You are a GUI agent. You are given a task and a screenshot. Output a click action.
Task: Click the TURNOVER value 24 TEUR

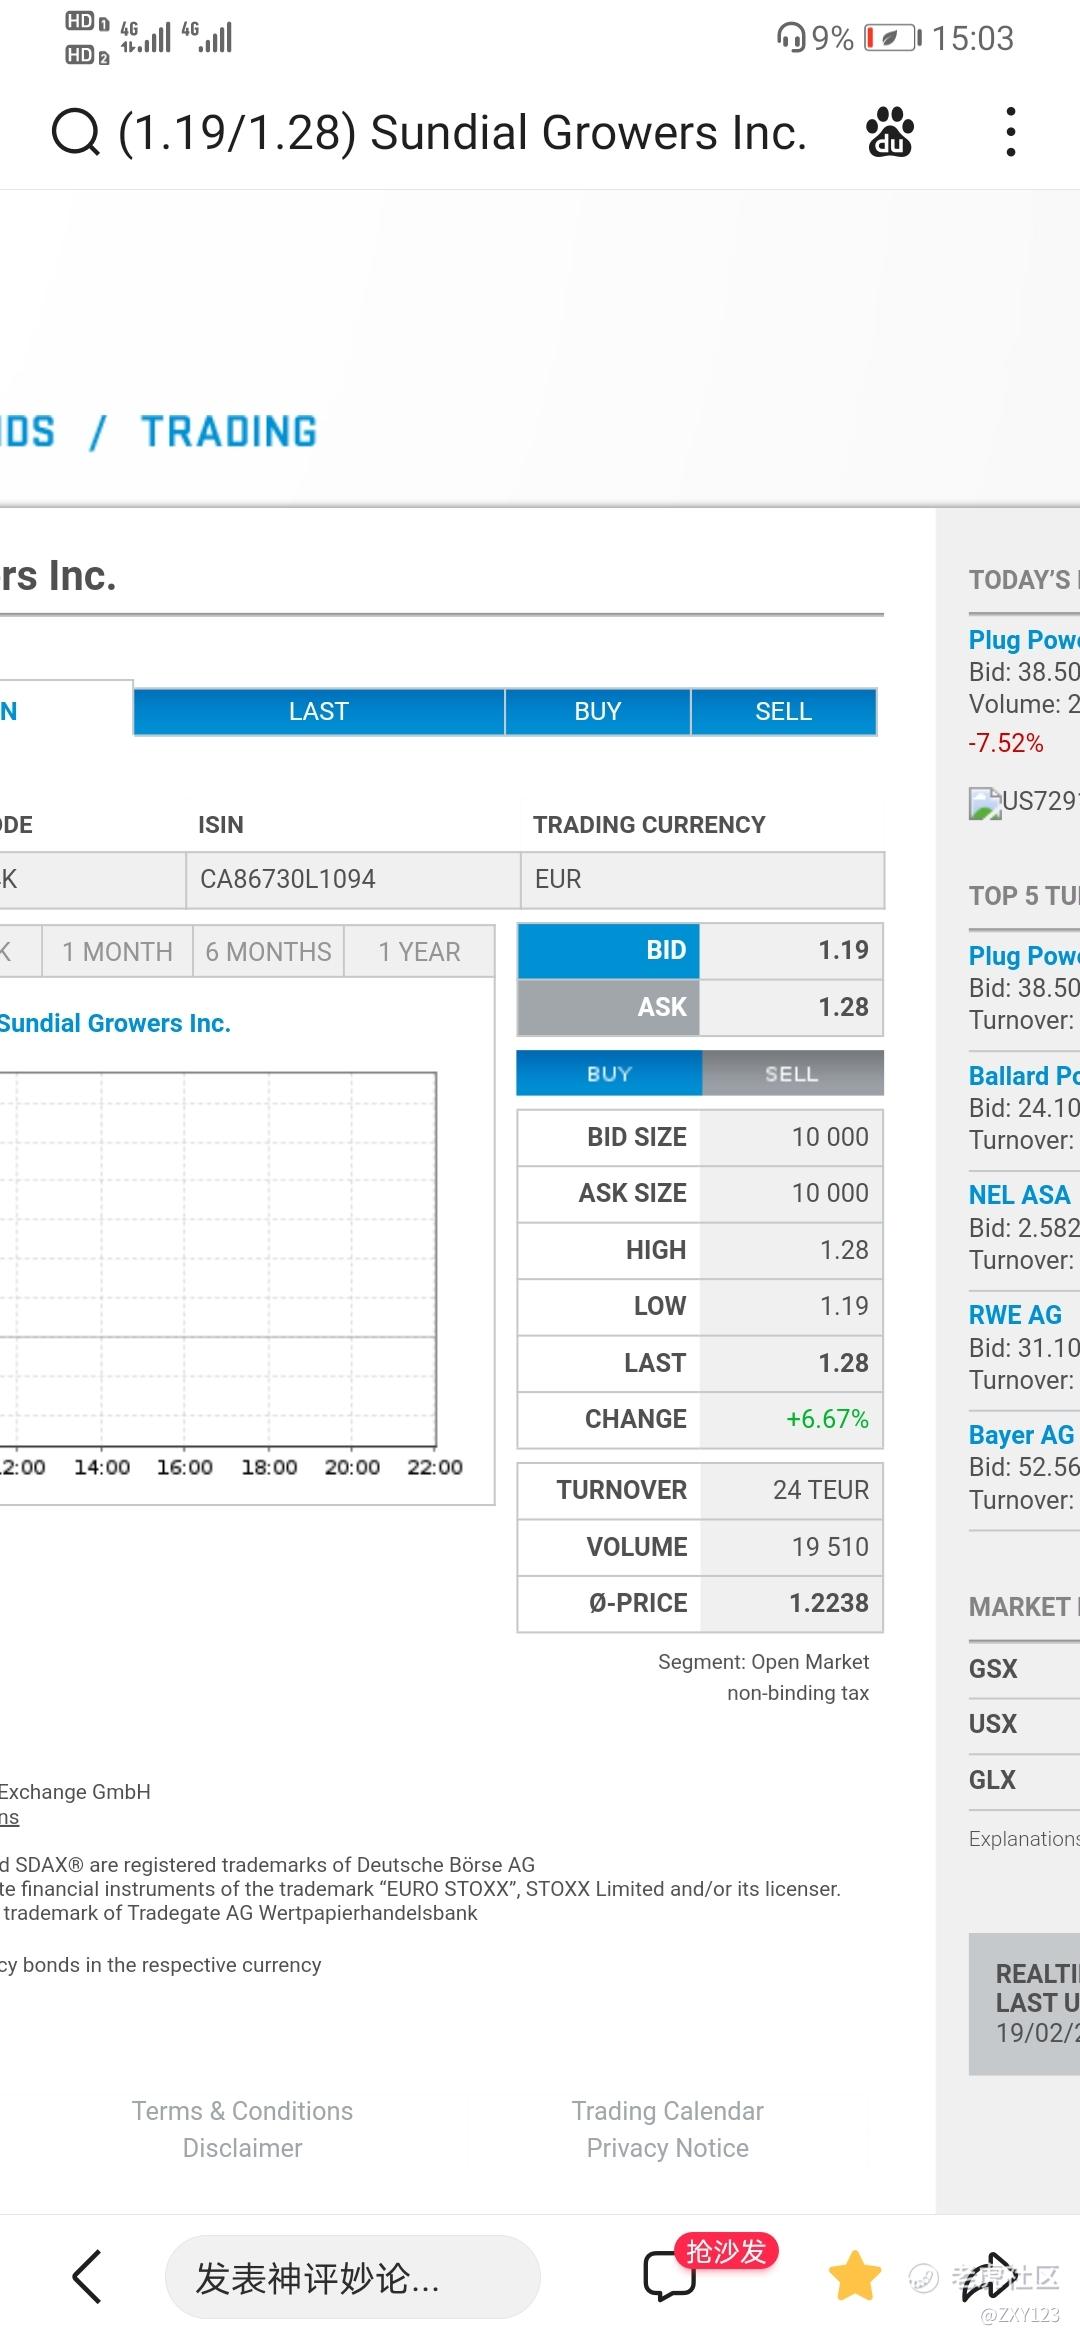pyautogui.click(x=821, y=1490)
